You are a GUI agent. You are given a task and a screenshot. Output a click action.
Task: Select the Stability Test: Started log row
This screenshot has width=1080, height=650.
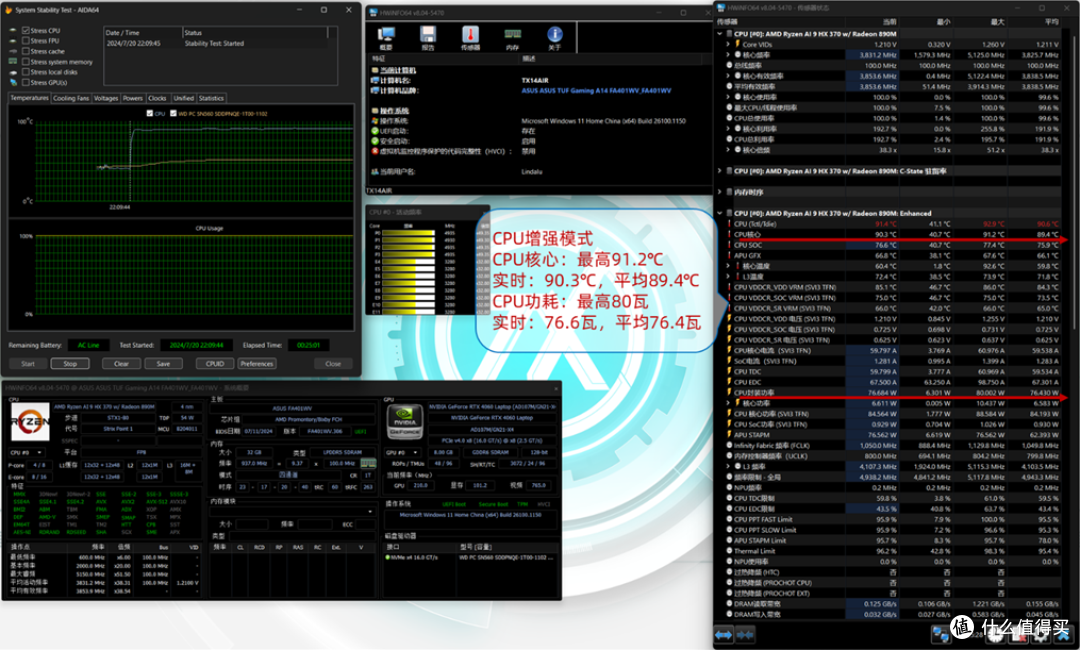tap(217, 43)
